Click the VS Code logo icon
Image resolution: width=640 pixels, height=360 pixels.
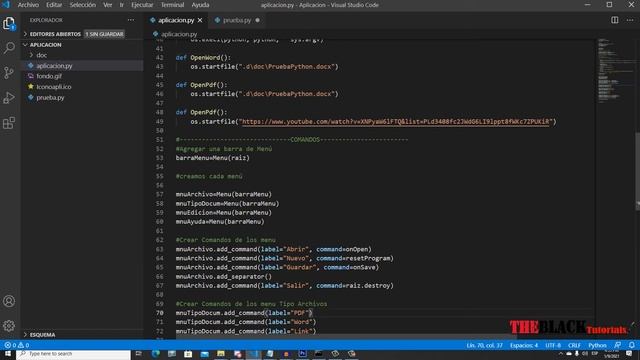coord(6,5)
